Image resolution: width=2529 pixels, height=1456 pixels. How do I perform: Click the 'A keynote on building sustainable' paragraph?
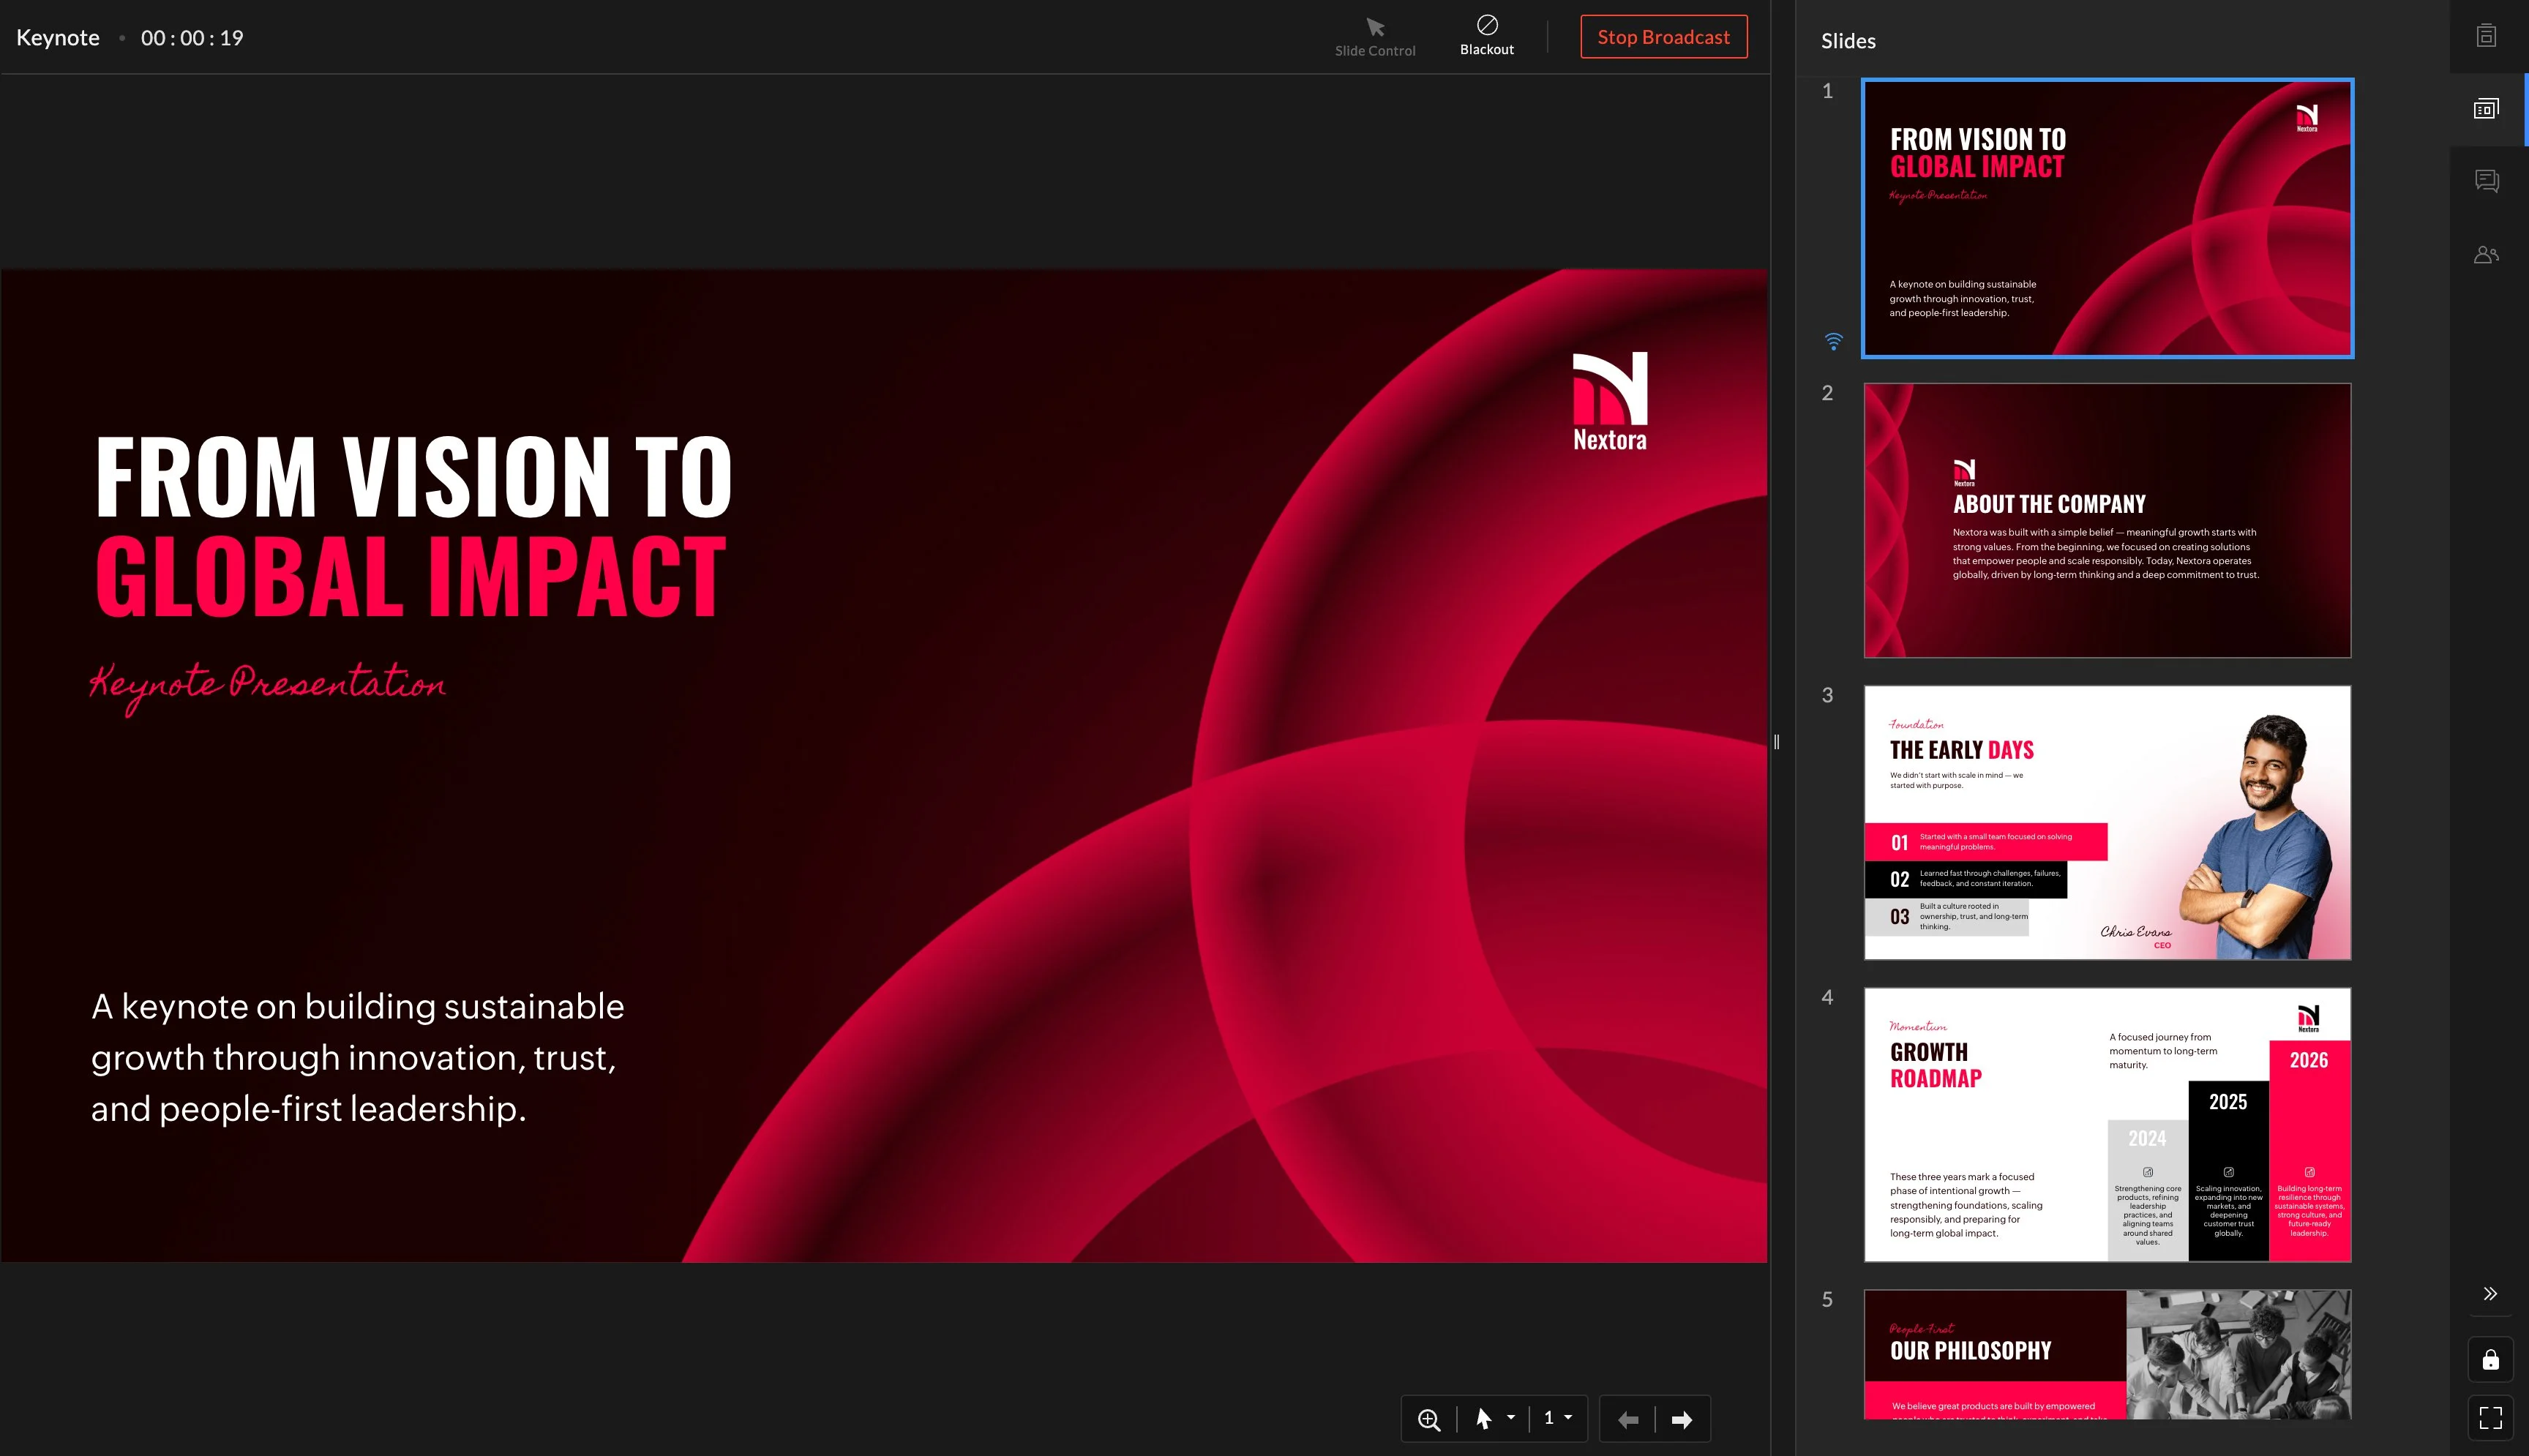click(358, 1057)
